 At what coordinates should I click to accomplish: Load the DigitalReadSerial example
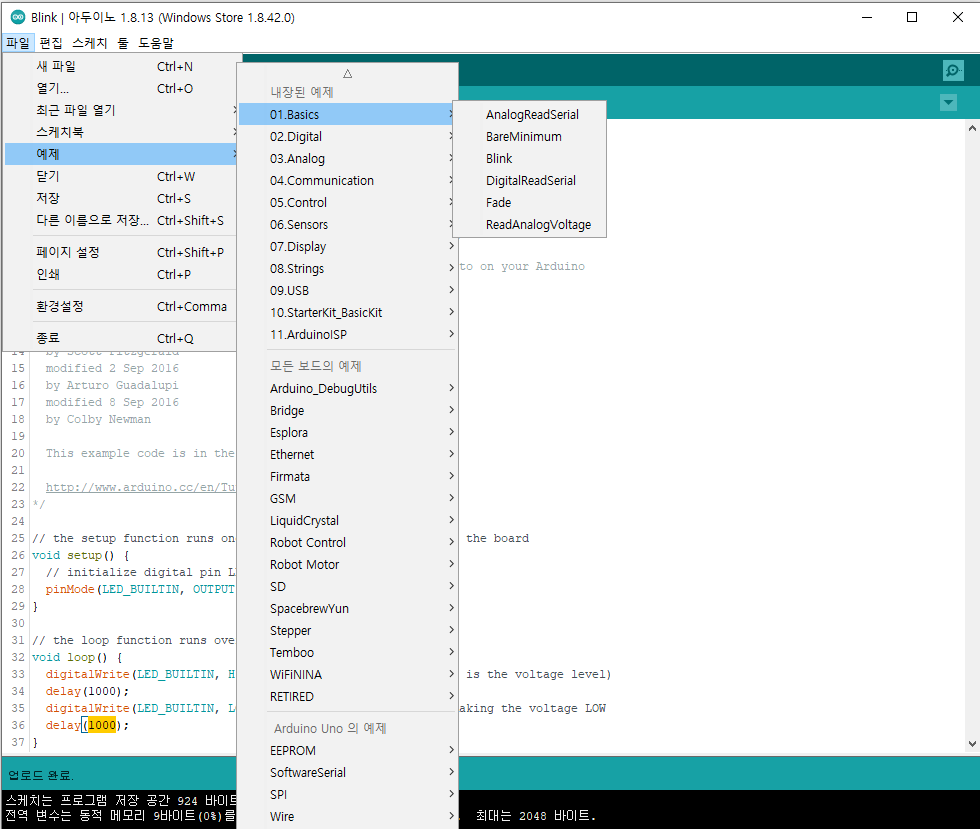(x=529, y=180)
